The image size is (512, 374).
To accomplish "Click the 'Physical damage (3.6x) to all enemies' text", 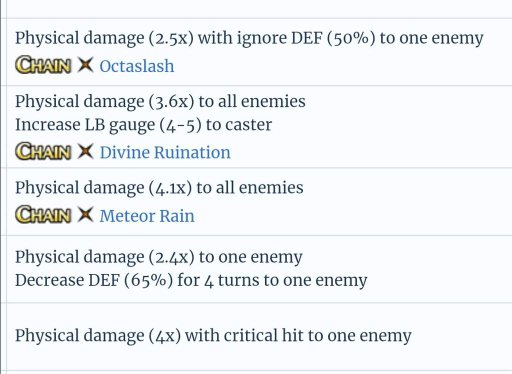I will pos(160,101).
